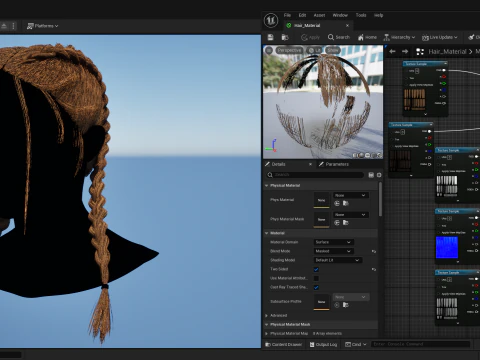This screenshot has width=480, height=360.
Task: Click the Details panel search field
Action: pos(315,175)
